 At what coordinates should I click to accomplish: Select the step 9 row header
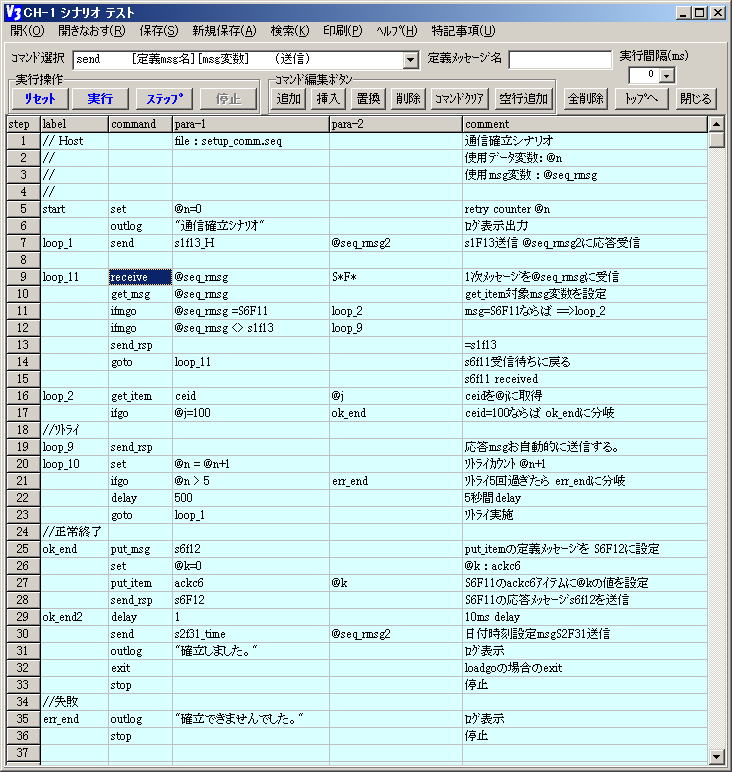tap(23, 277)
